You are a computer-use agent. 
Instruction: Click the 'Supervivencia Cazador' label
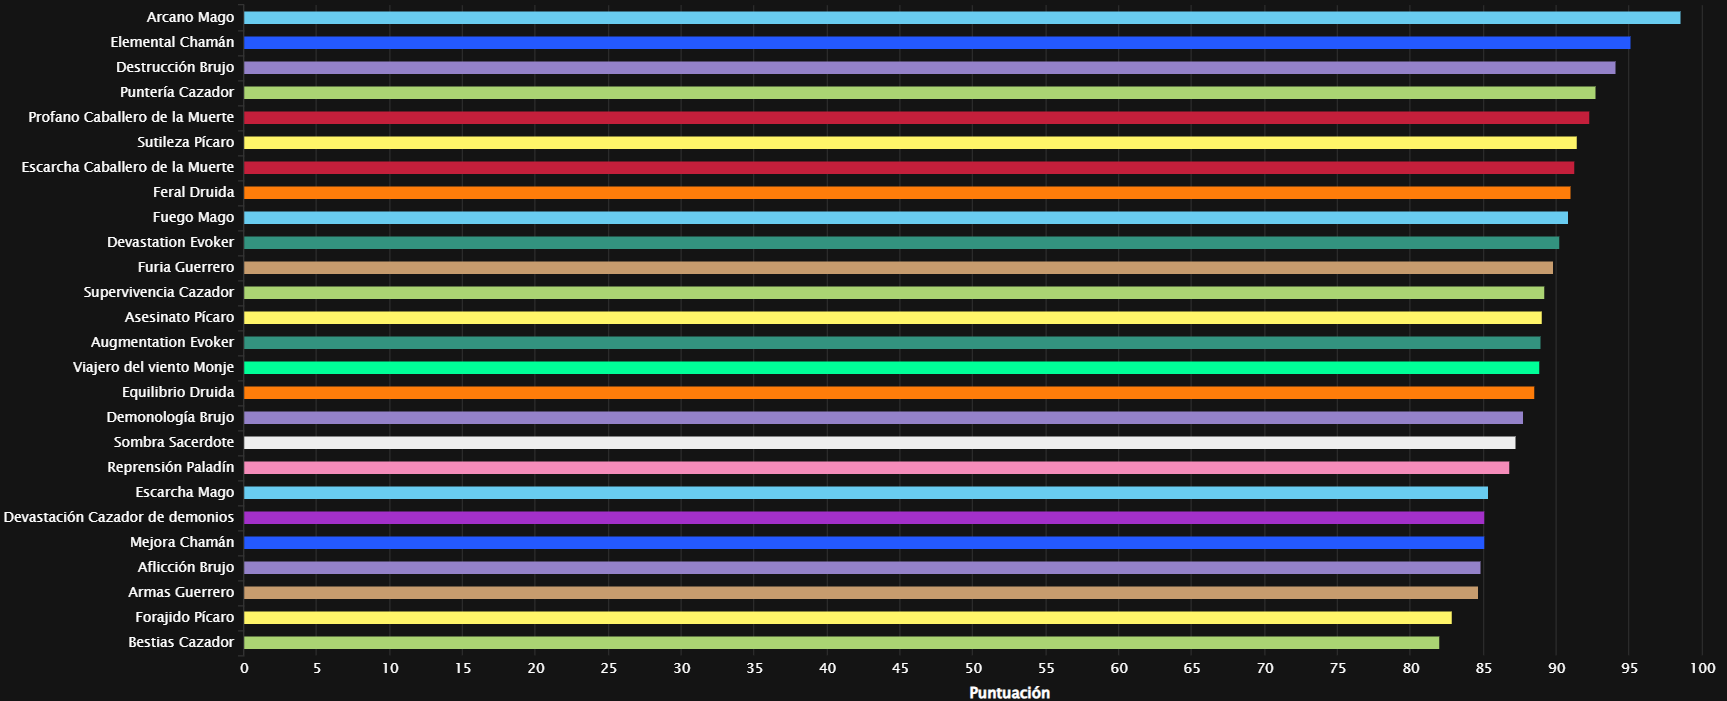pos(159,292)
